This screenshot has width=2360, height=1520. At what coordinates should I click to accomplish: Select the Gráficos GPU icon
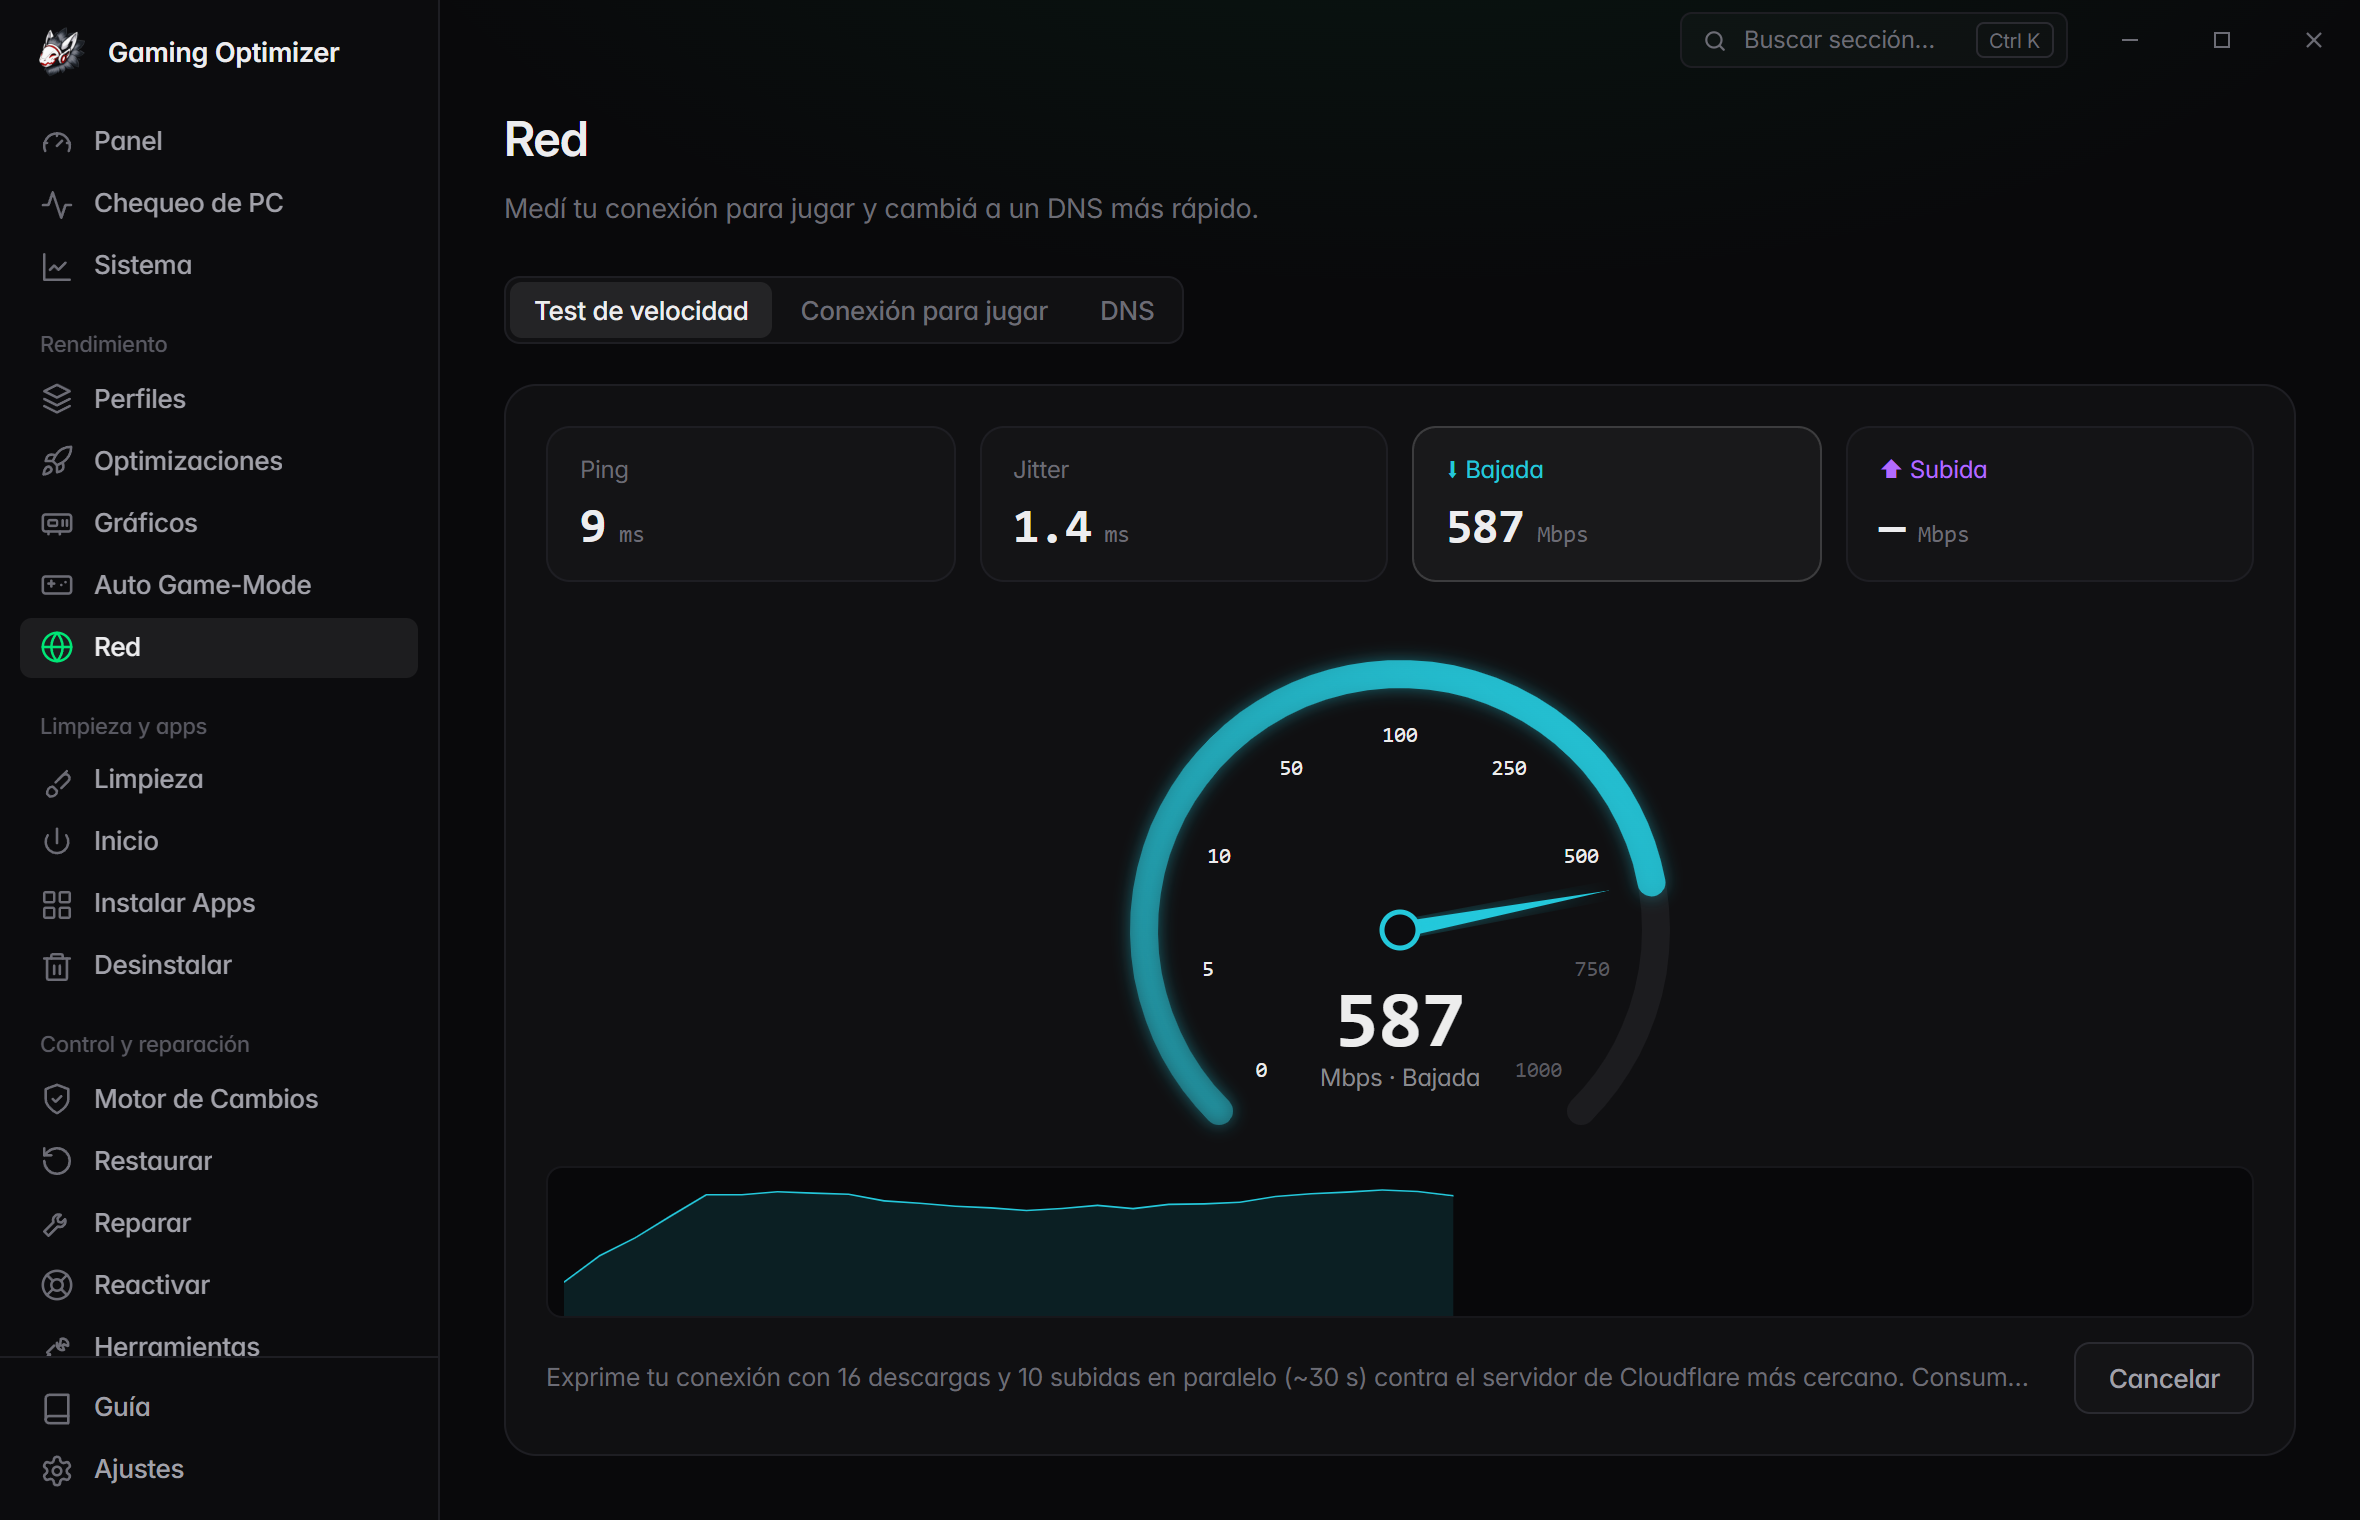[x=57, y=523]
